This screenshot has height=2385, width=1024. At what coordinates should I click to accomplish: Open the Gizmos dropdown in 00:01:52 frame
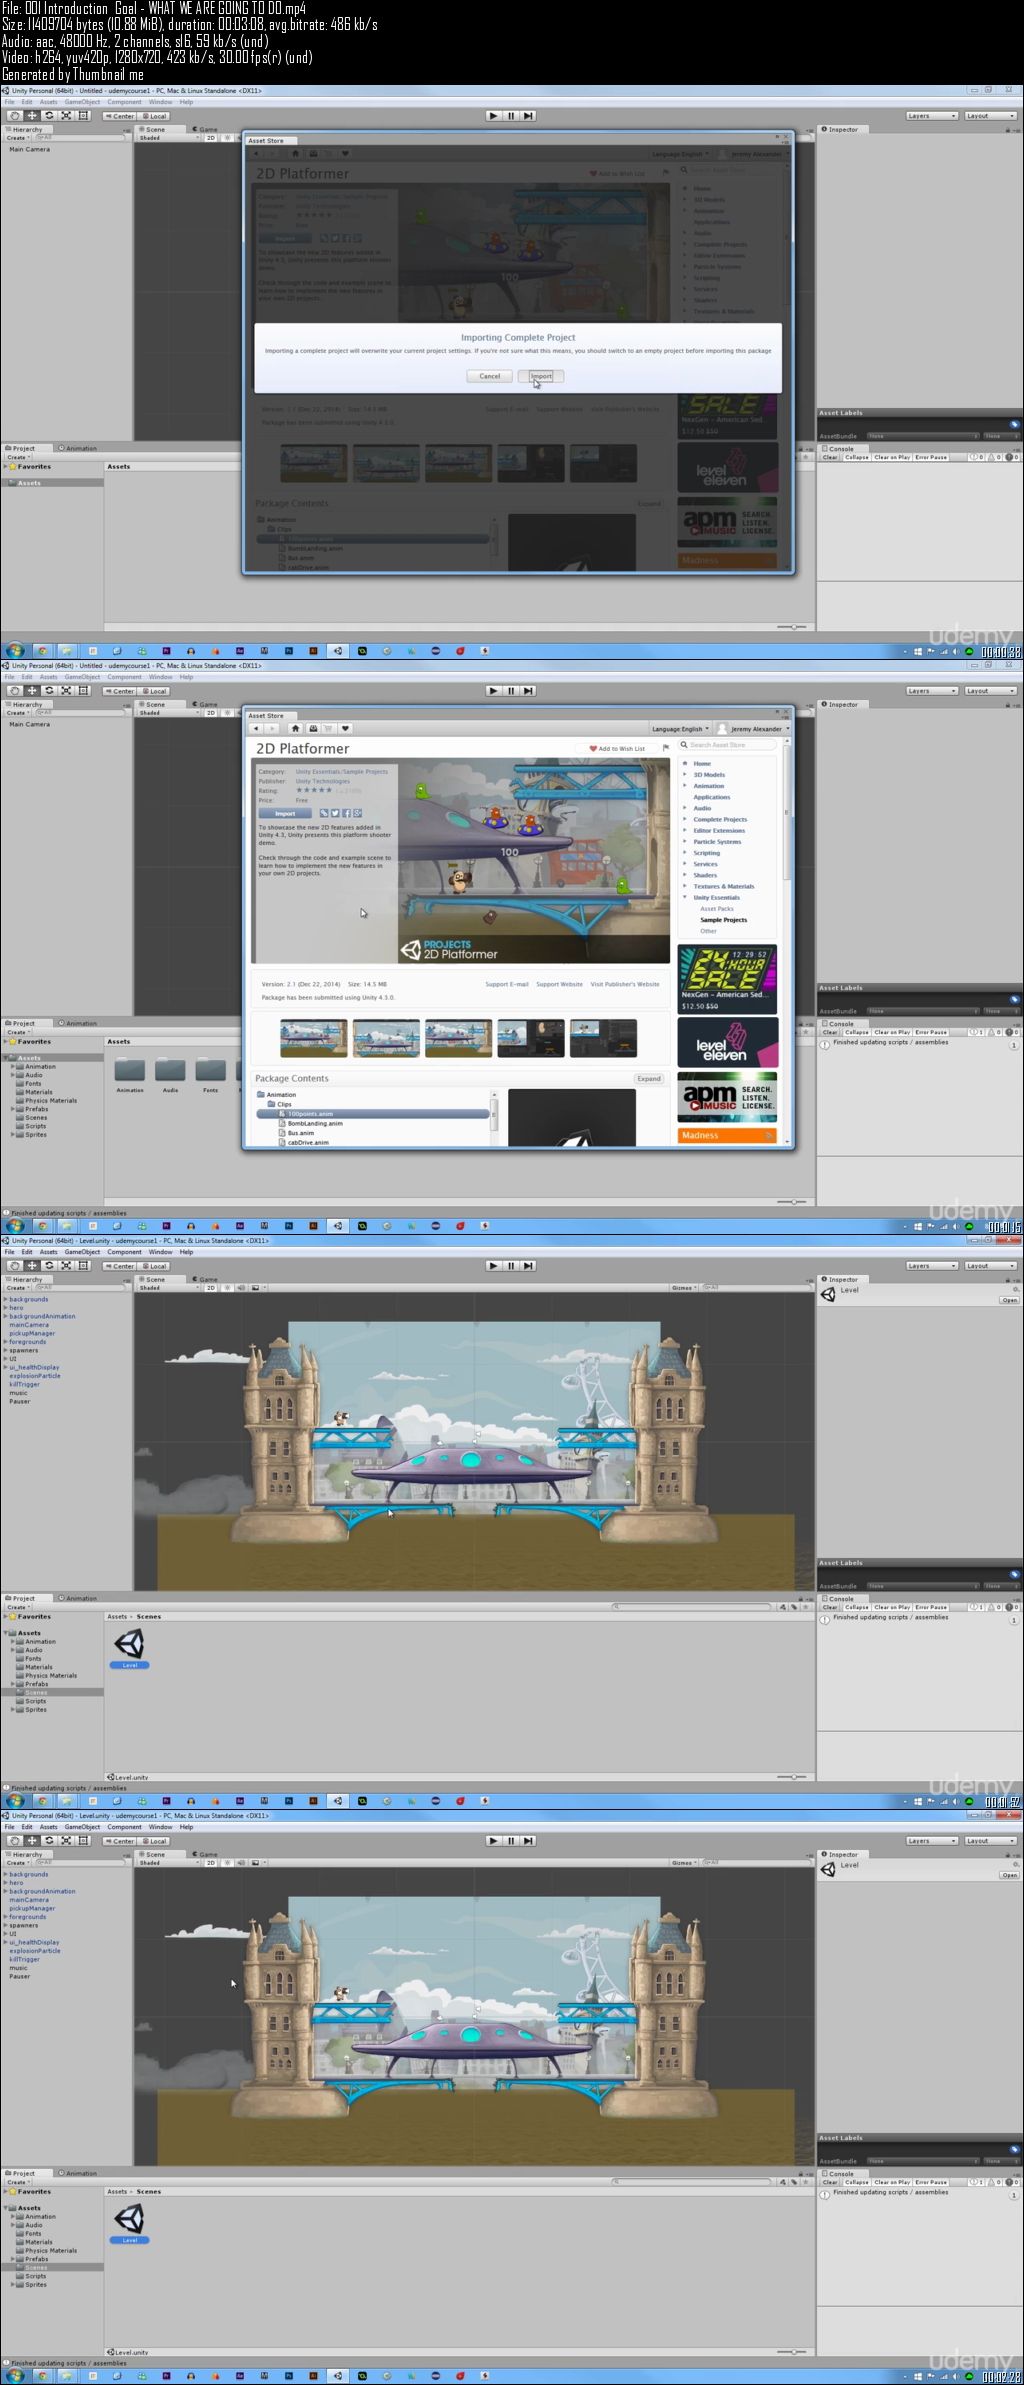click(x=682, y=1288)
